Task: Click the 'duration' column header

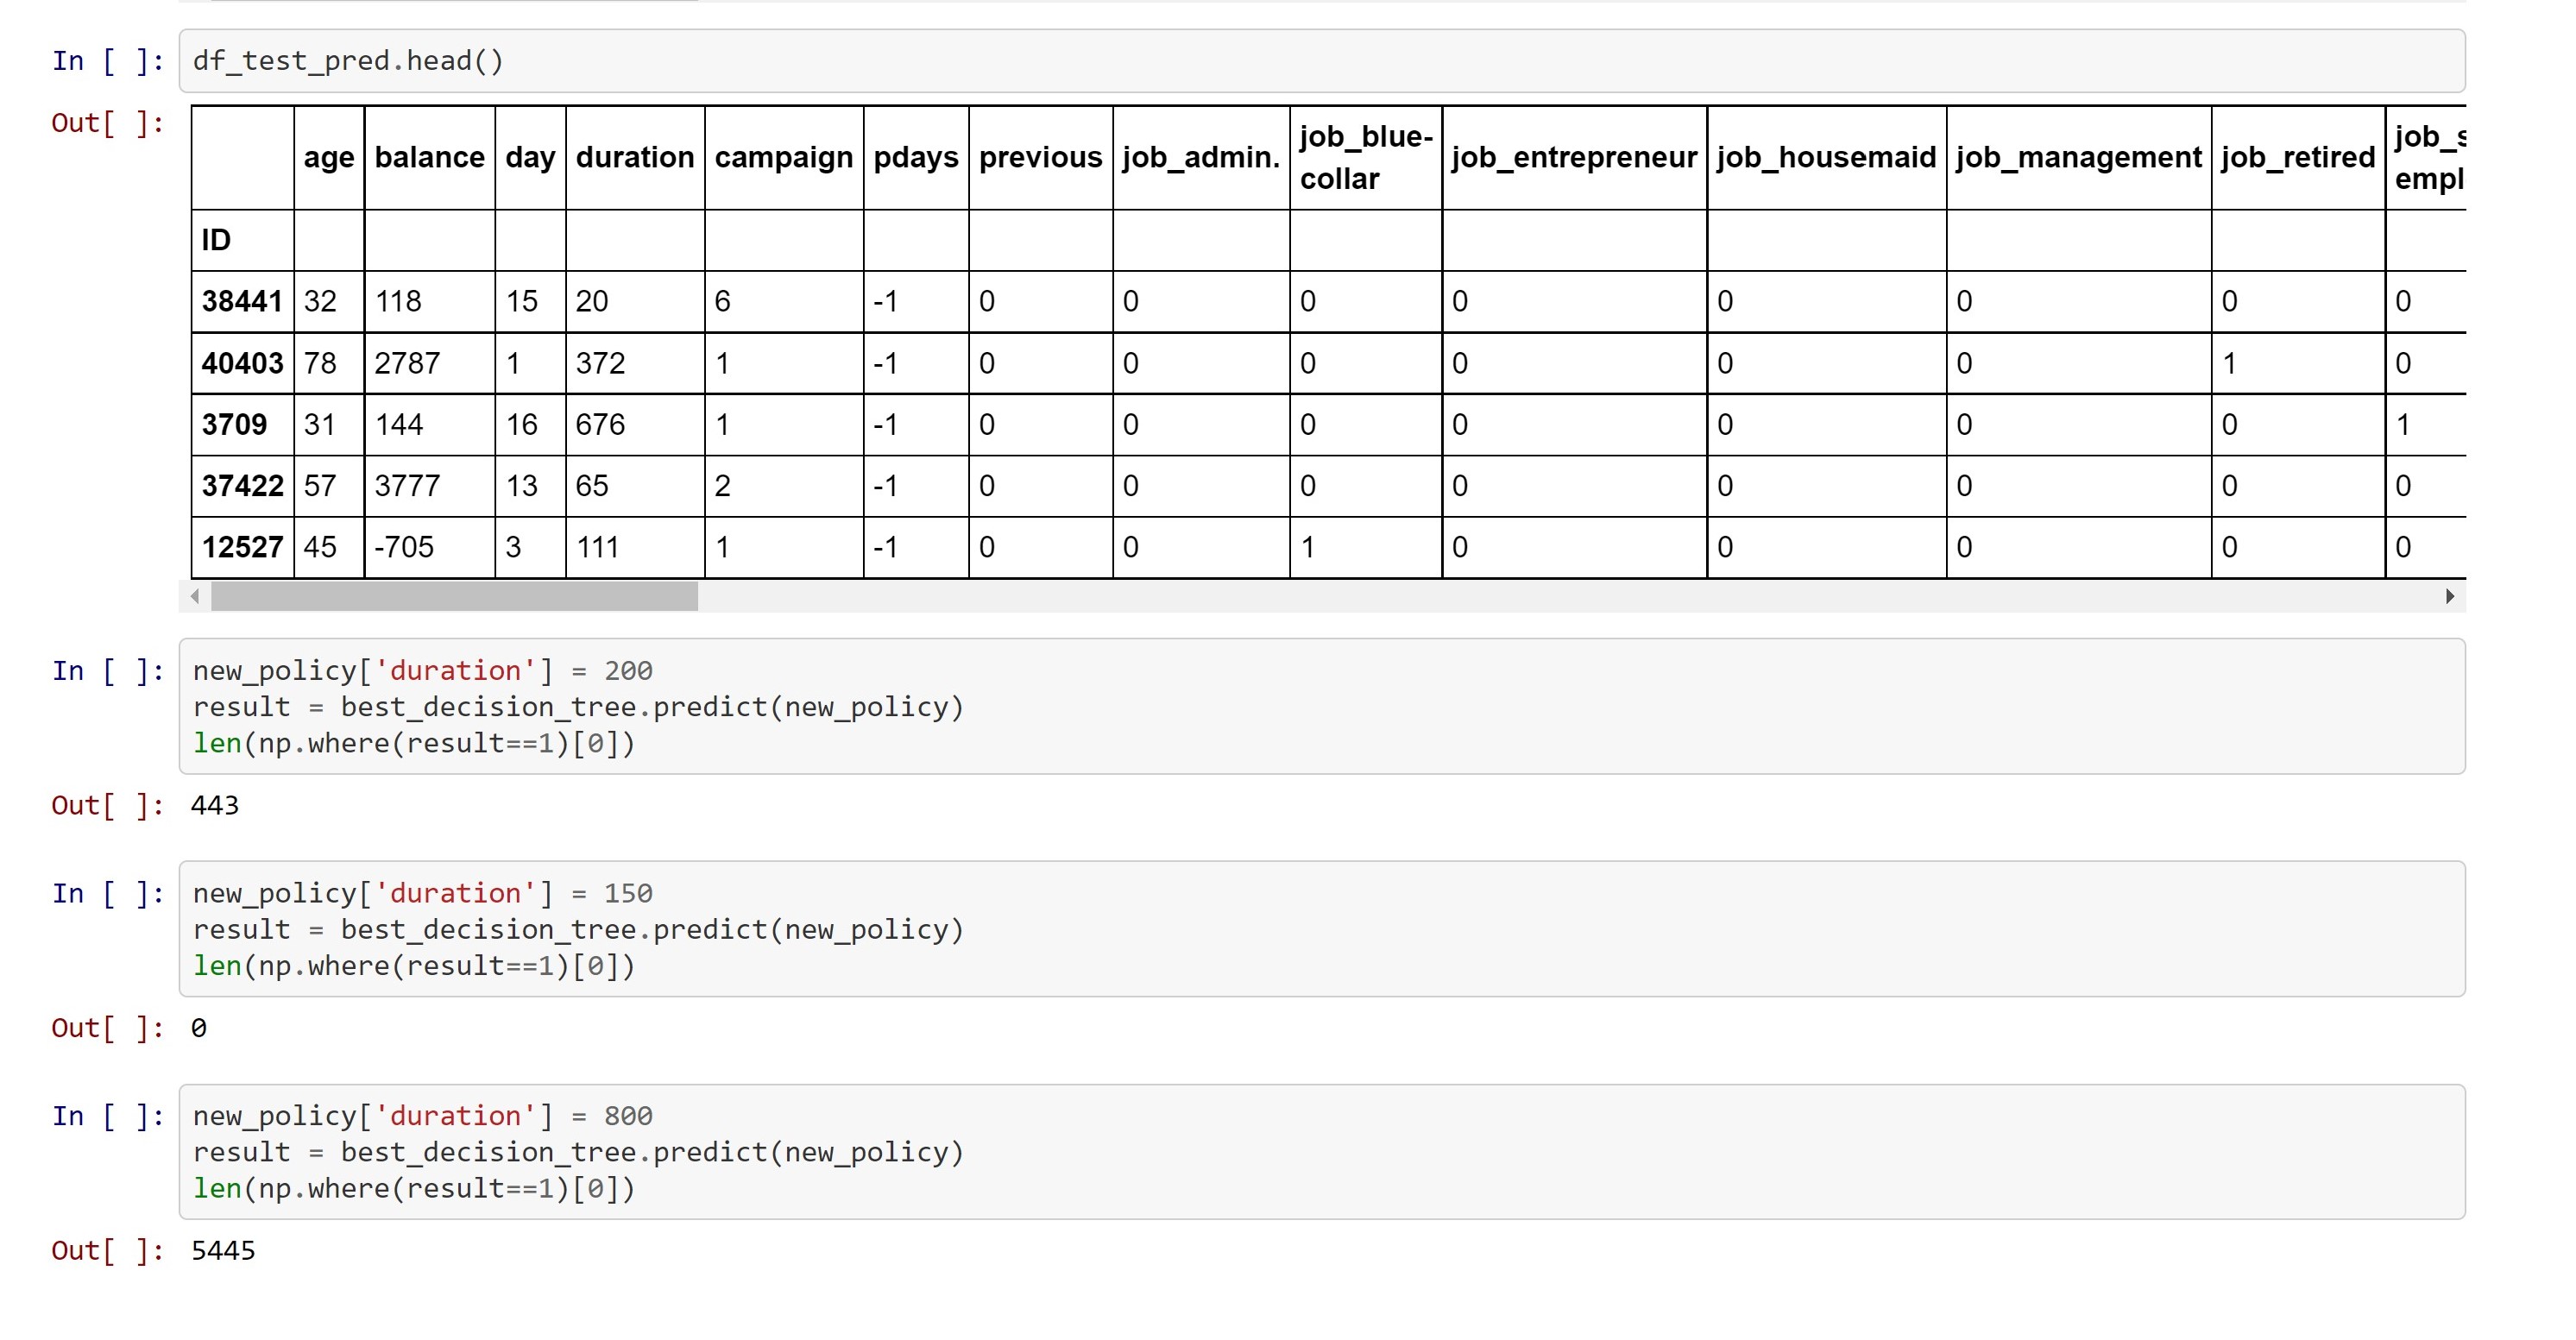Action: coord(634,157)
